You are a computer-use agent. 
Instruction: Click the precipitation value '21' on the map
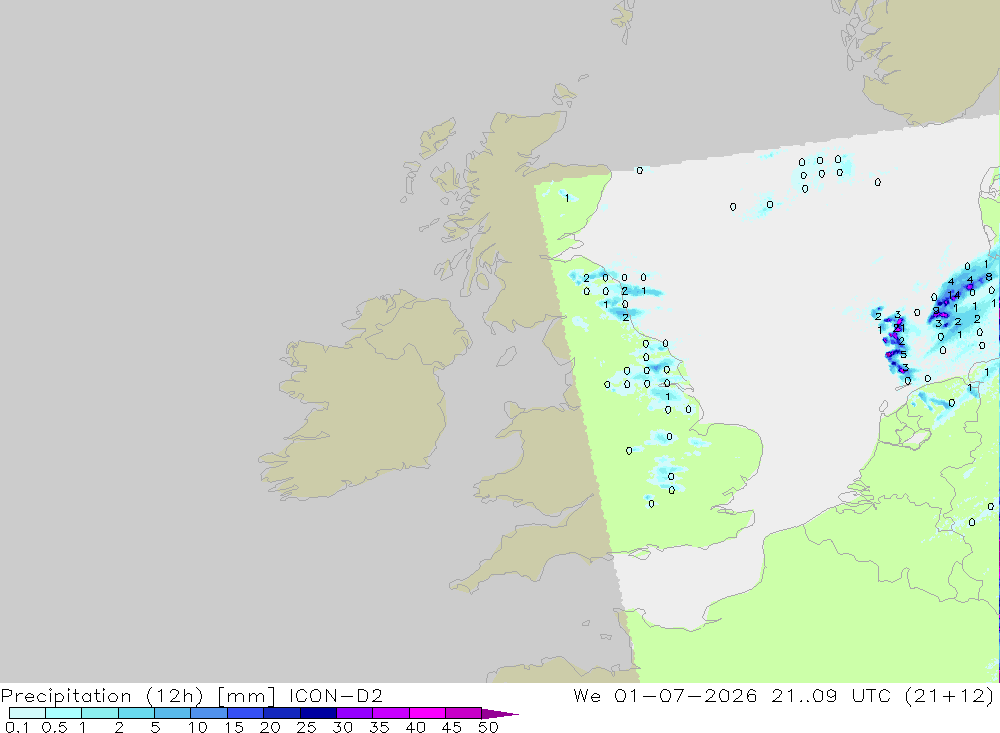point(899,328)
